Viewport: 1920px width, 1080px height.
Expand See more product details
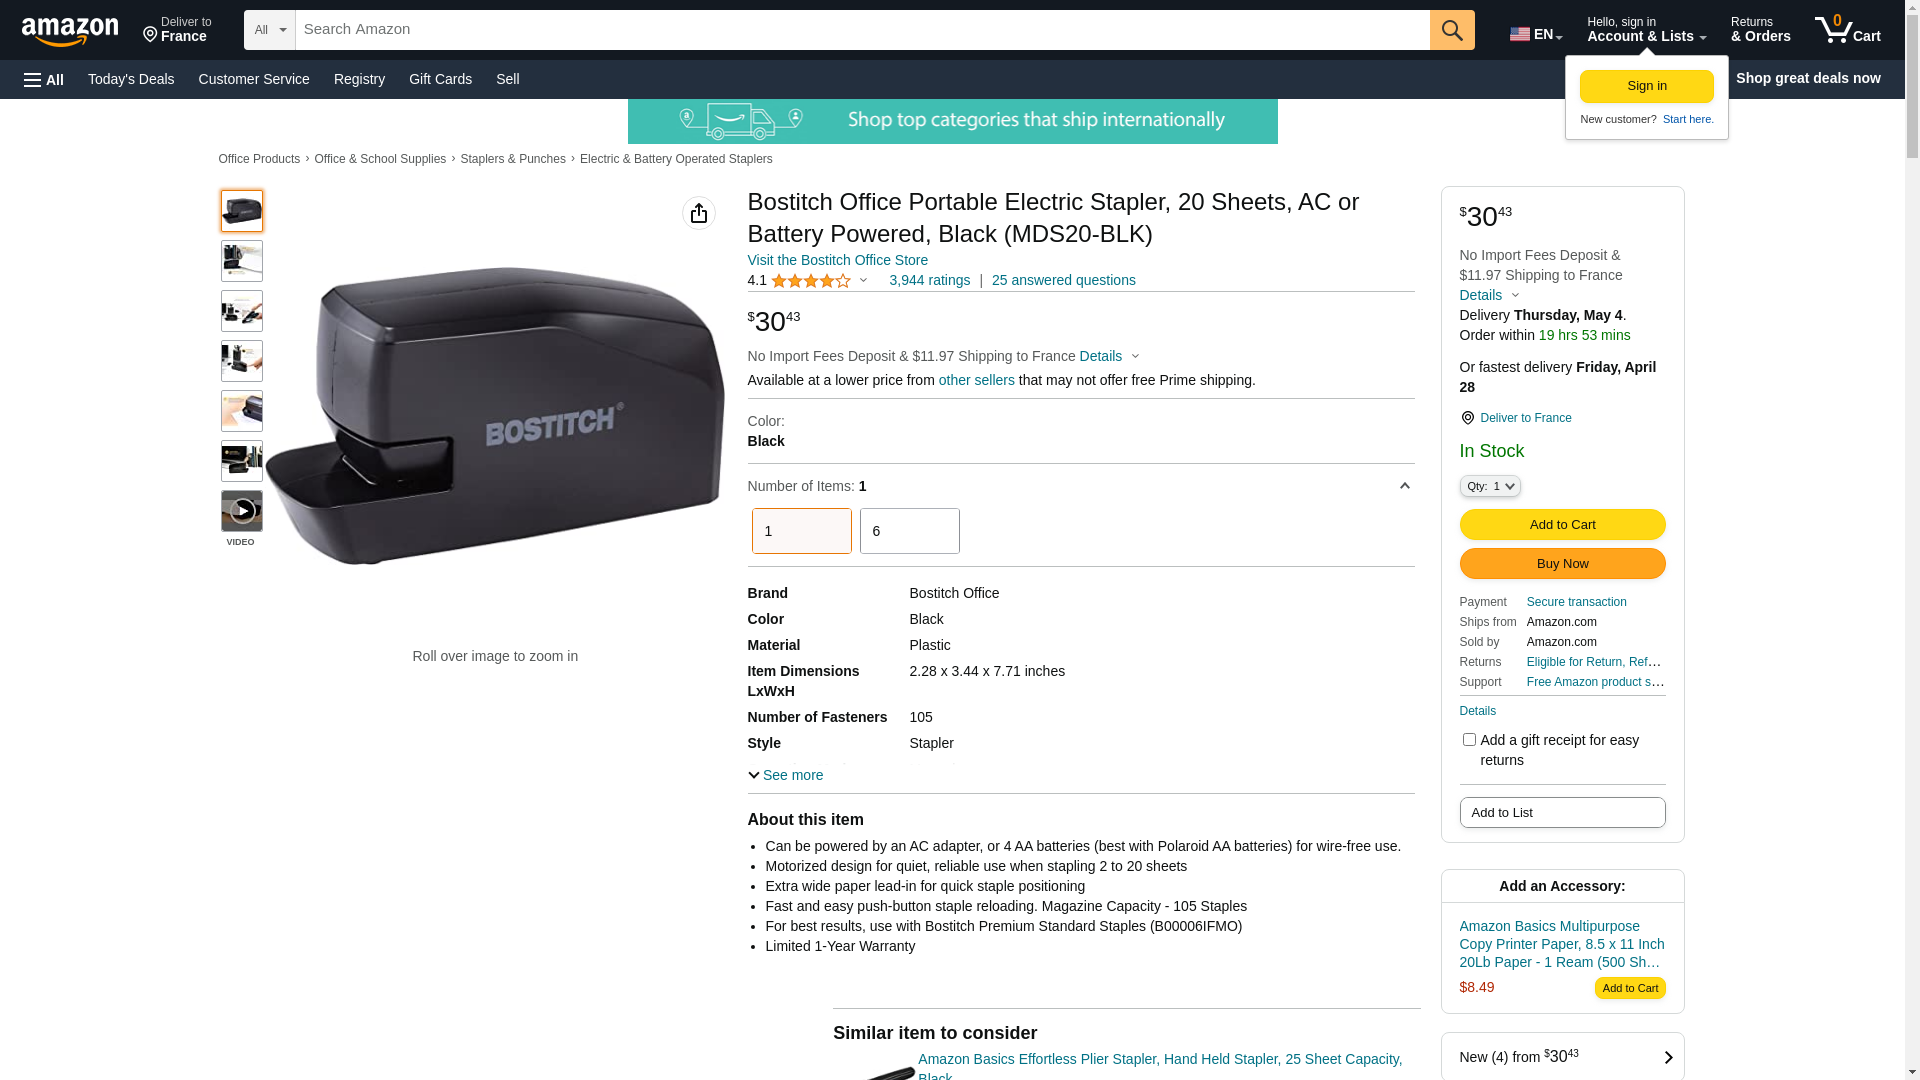click(x=786, y=775)
